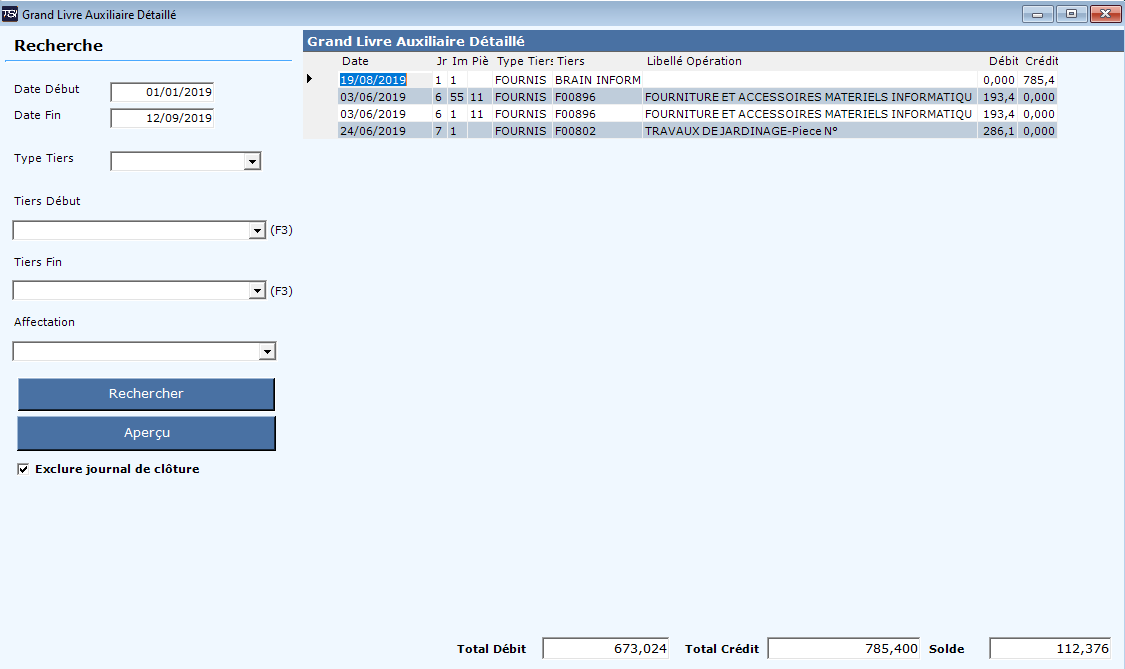Image resolution: width=1125 pixels, height=669 pixels.
Task: Click TRAVAUX DE JARDINAGE-Piece N° cell
Action: pyautogui.click(x=809, y=131)
